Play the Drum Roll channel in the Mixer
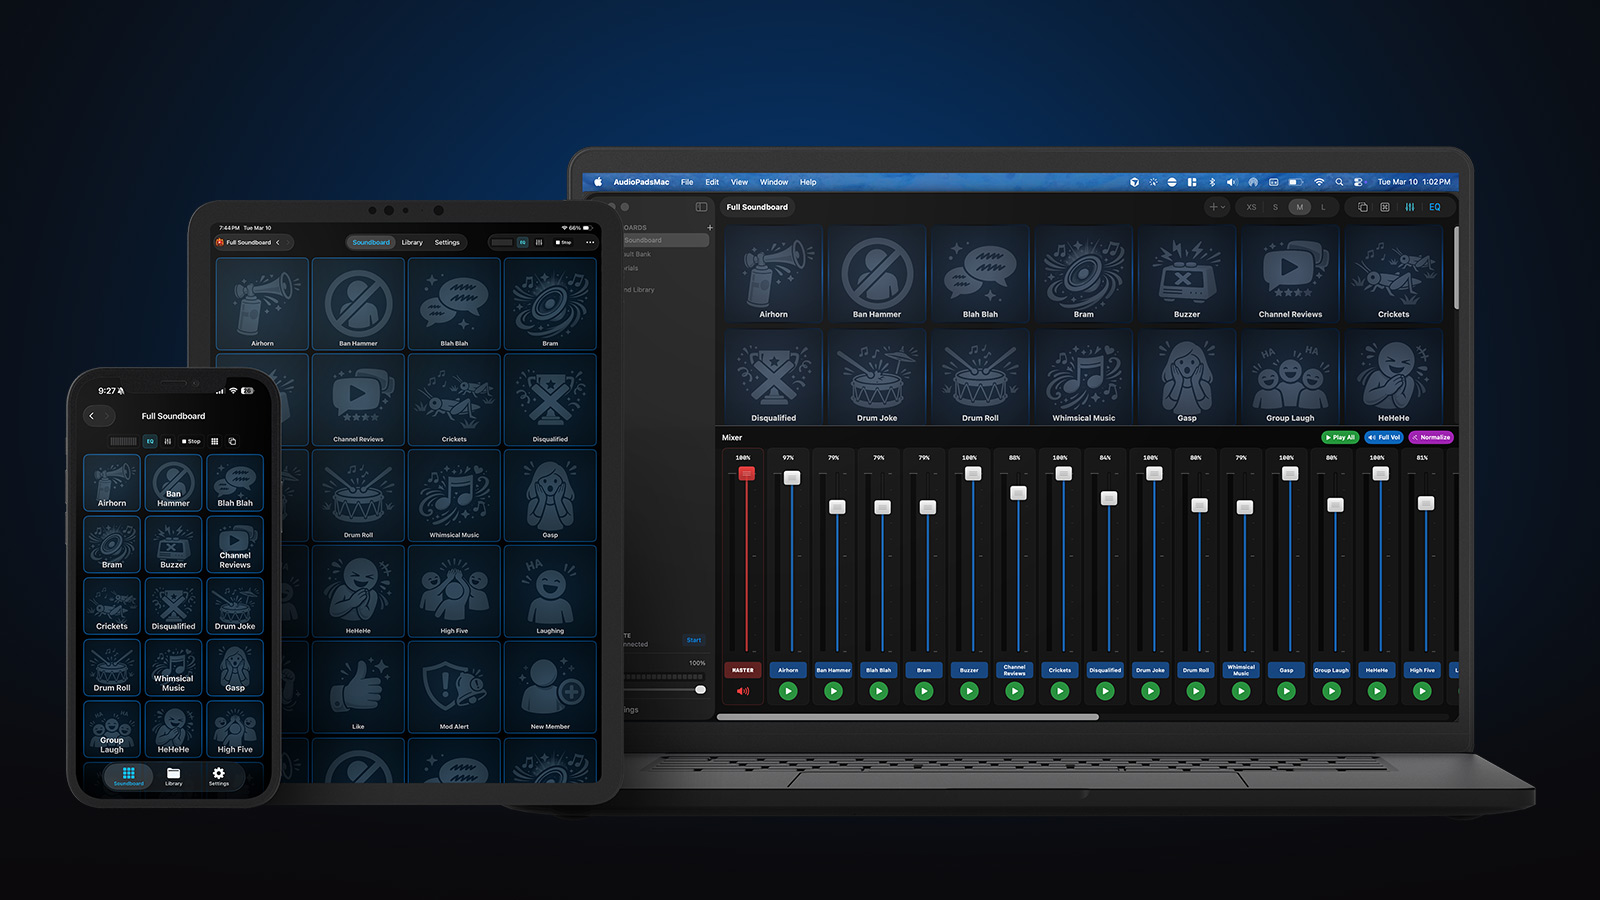 [x=1195, y=690]
